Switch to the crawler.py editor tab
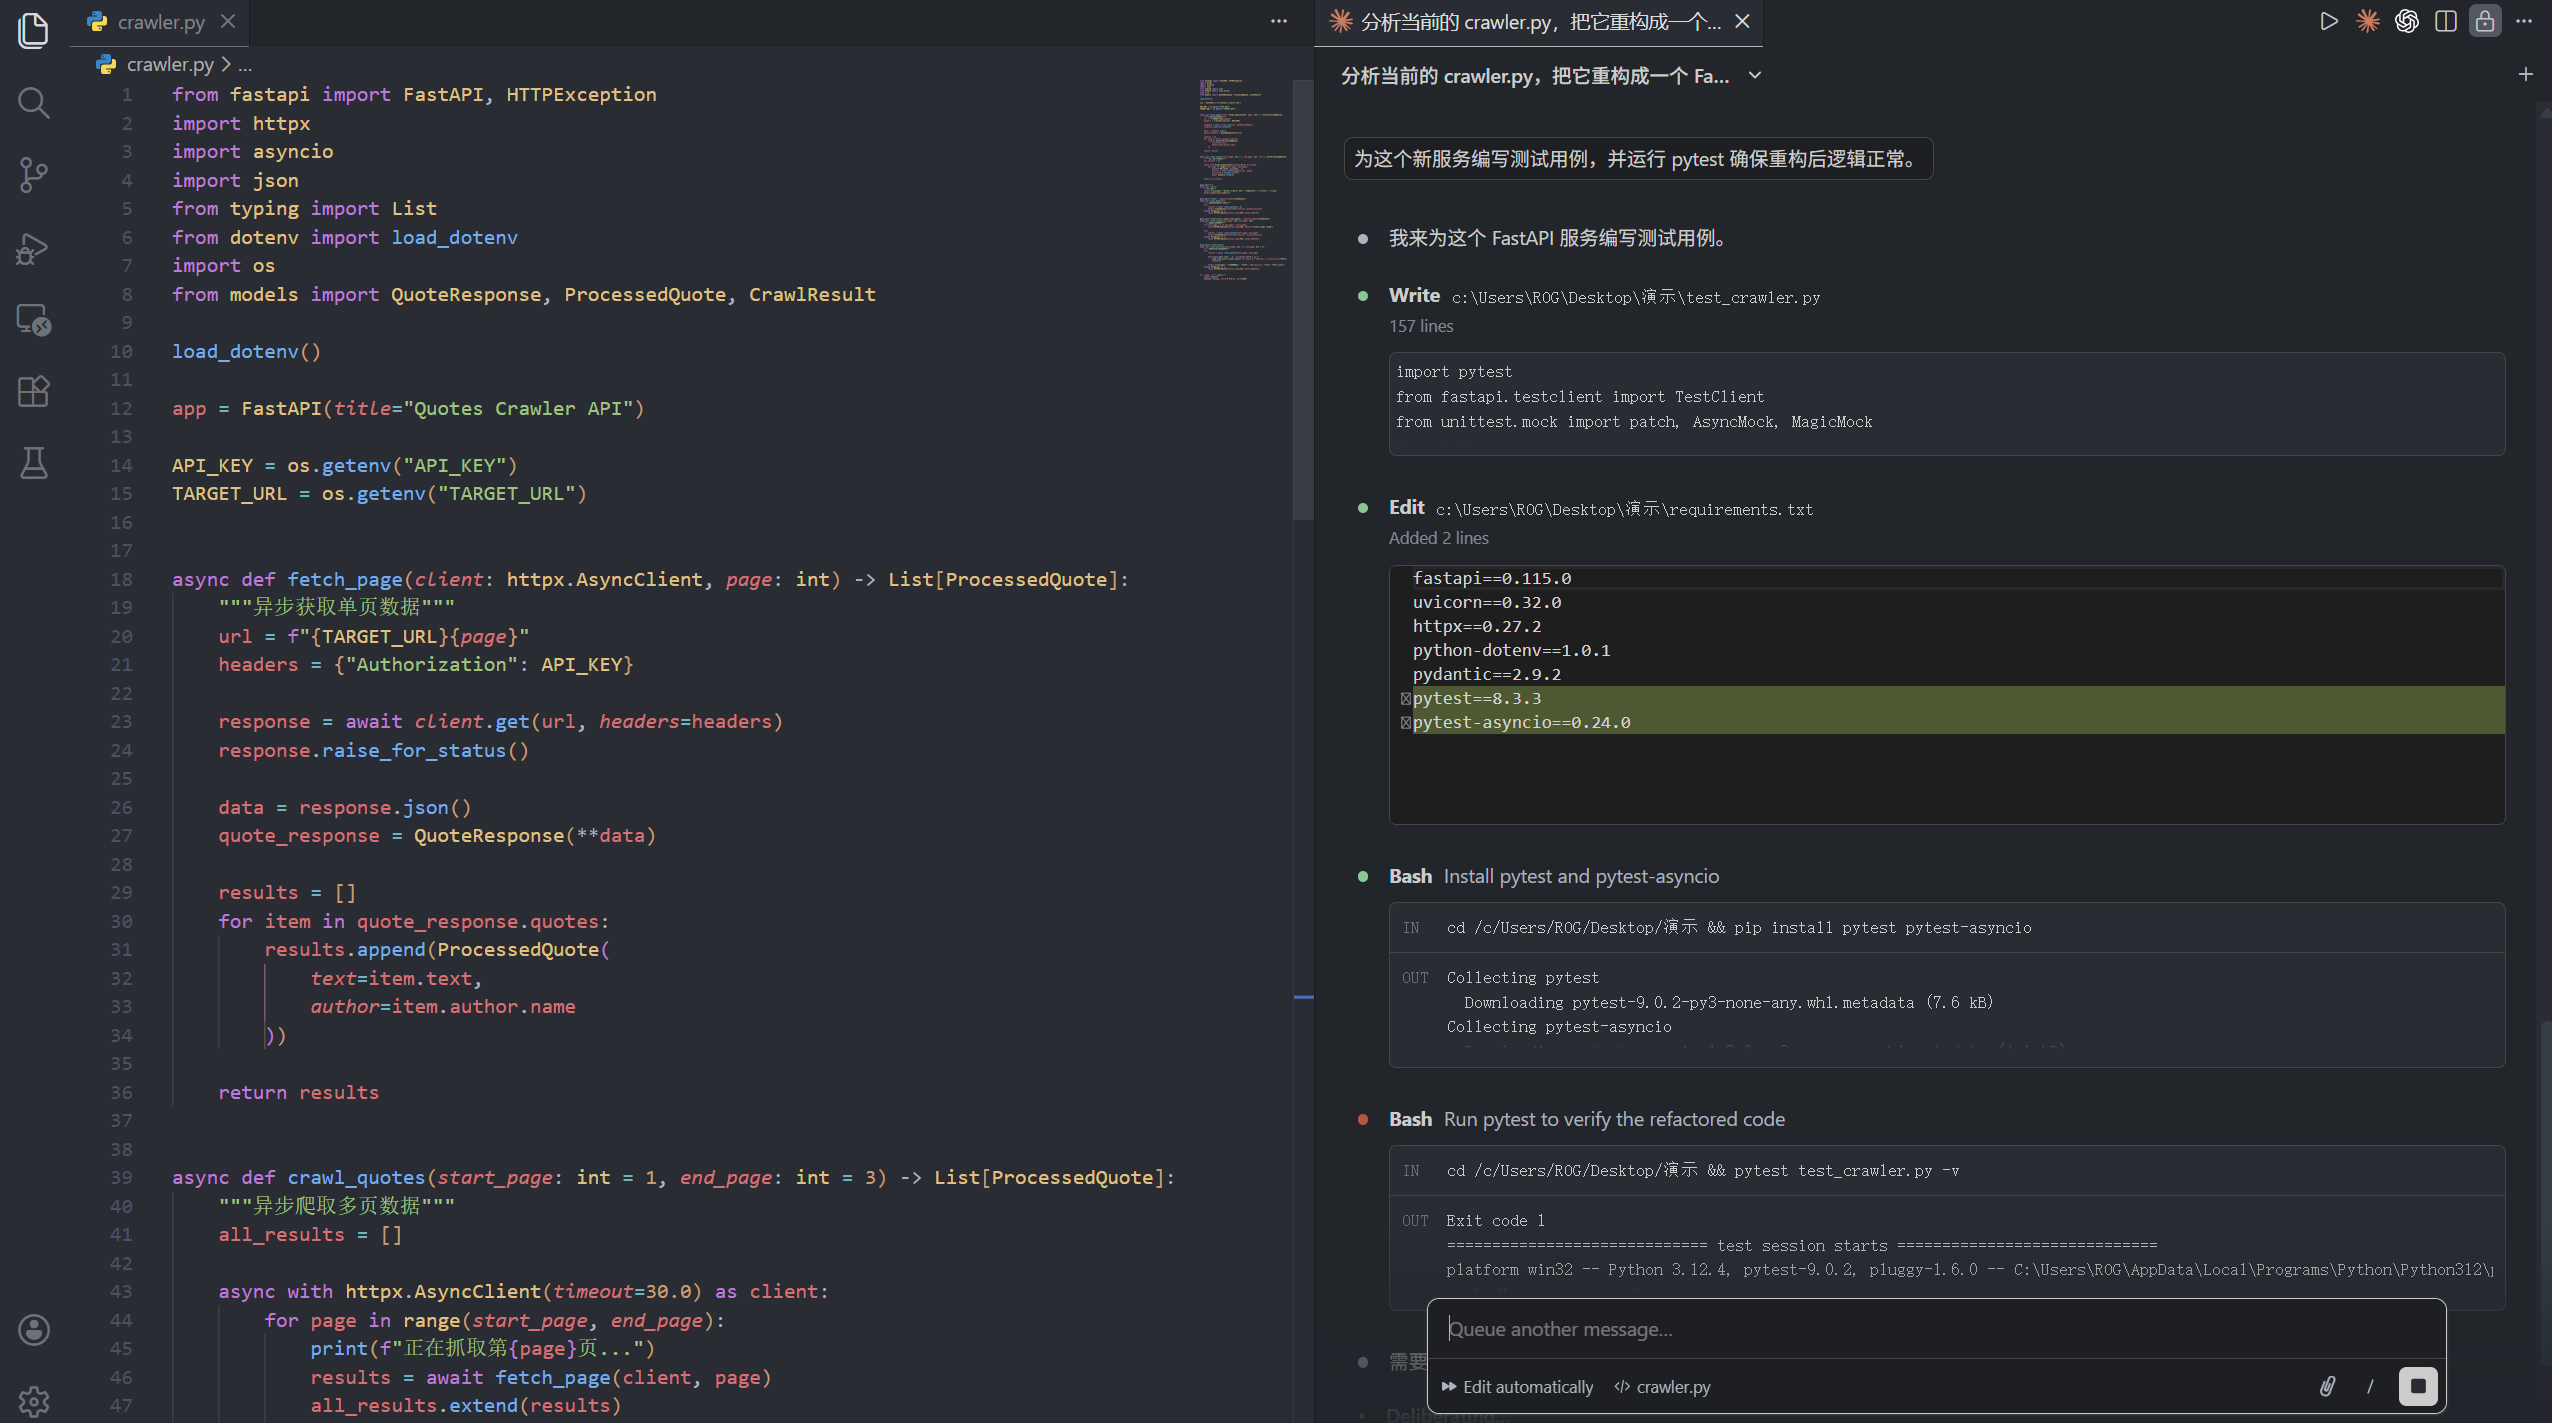Viewport: 2552px width, 1423px height. (160, 22)
